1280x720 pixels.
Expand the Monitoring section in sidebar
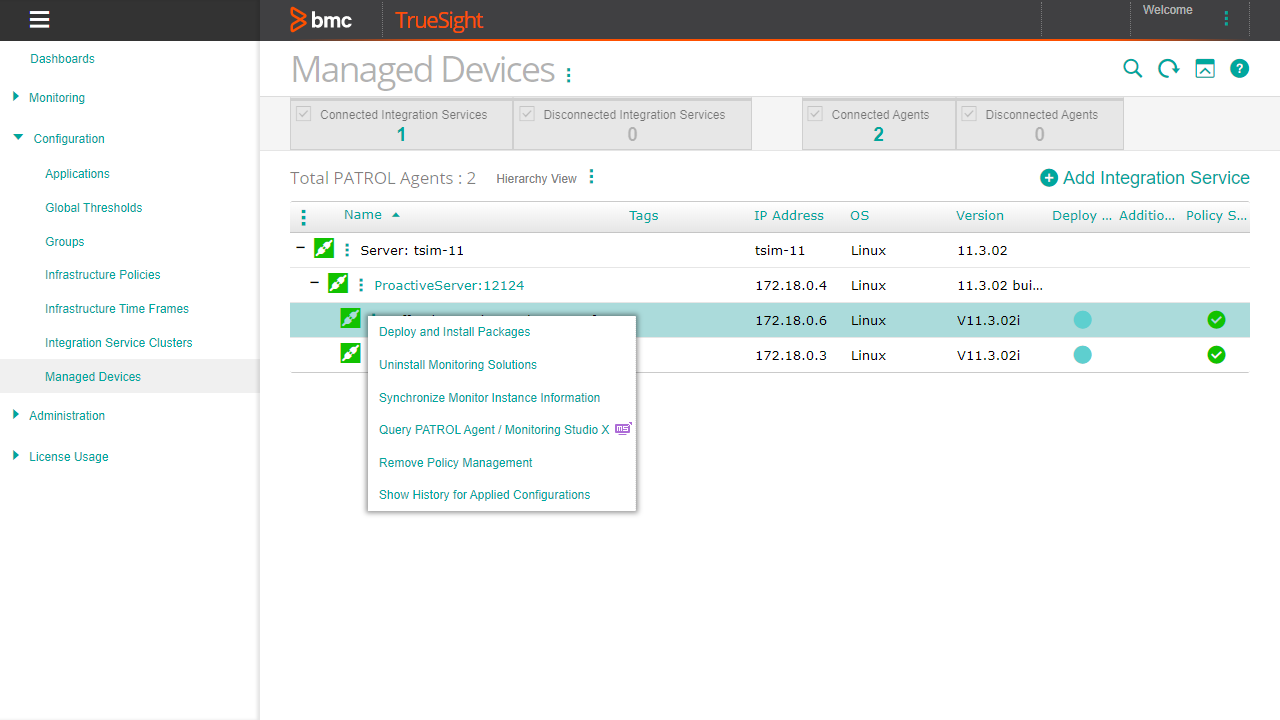coord(16,96)
